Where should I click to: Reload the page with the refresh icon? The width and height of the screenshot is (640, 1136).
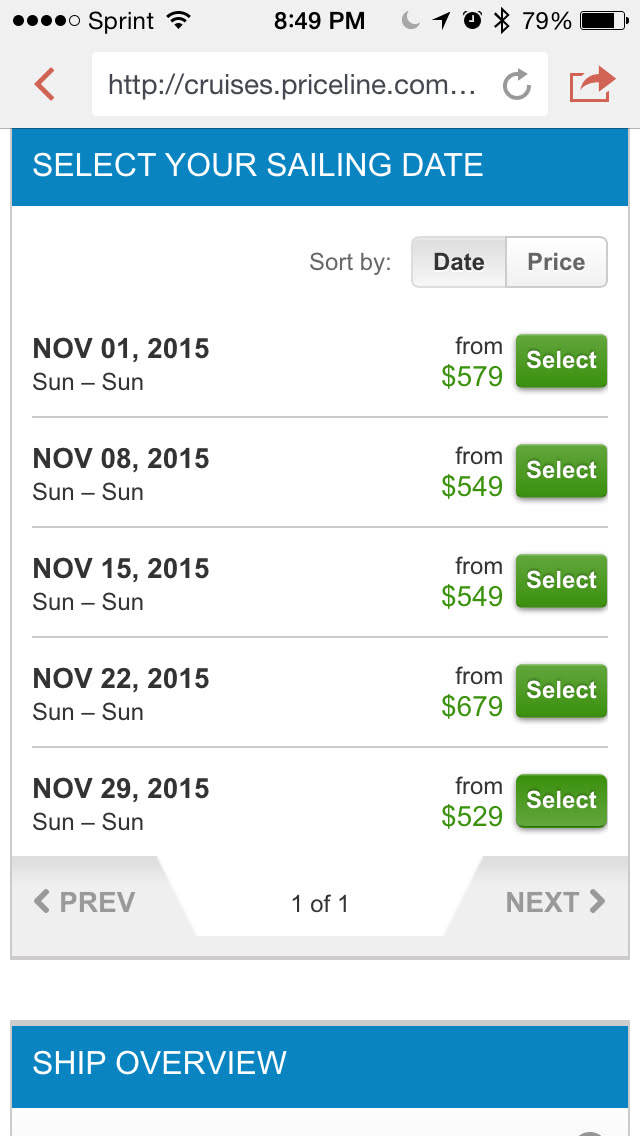[516, 85]
